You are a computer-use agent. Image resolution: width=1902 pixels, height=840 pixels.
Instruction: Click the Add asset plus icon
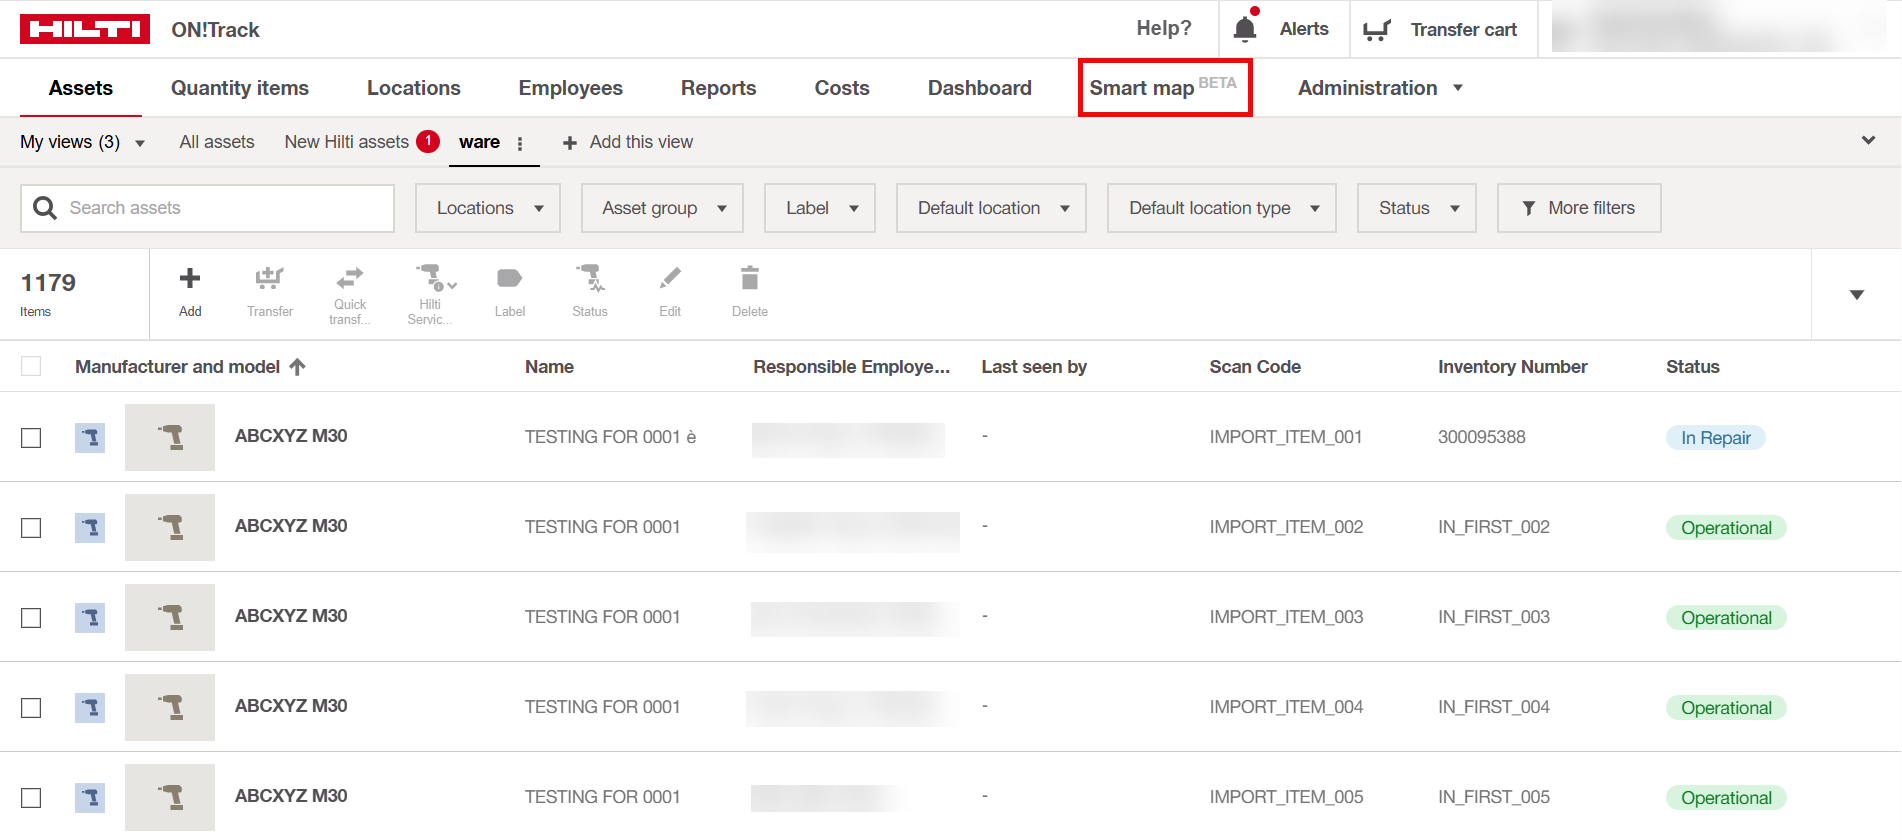click(189, 279)
